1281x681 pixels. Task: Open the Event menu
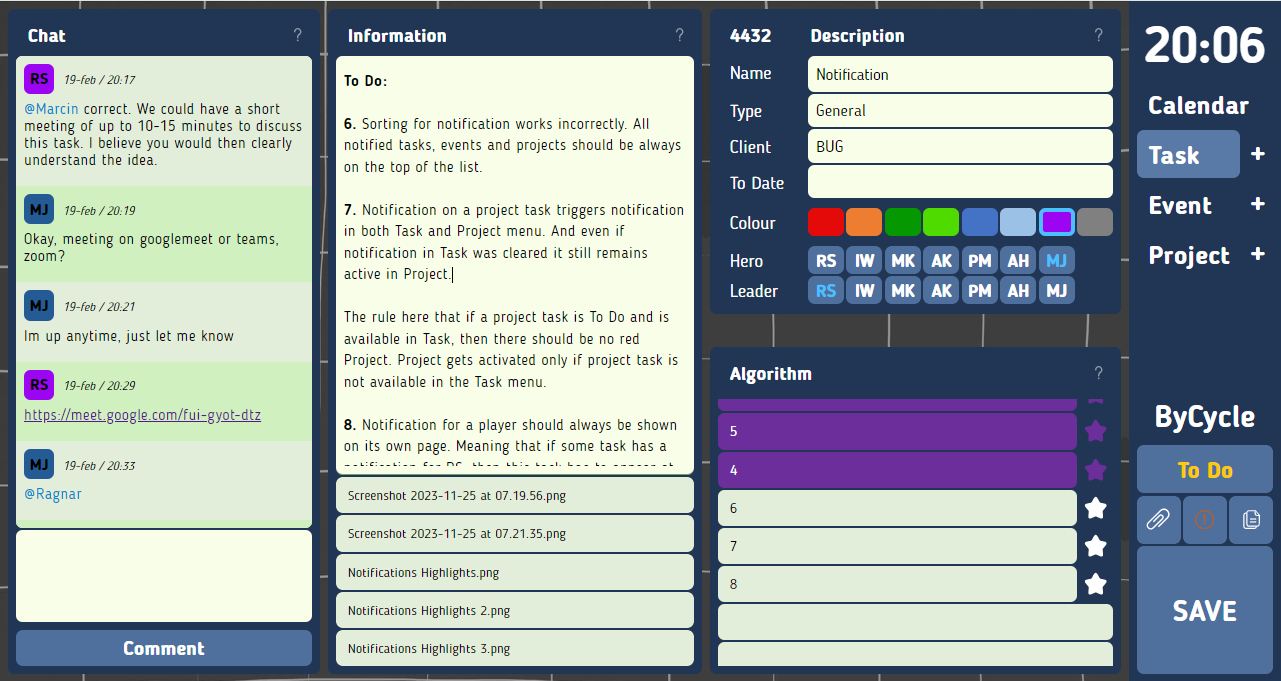pyautogui.click(x=1180, y=205)
